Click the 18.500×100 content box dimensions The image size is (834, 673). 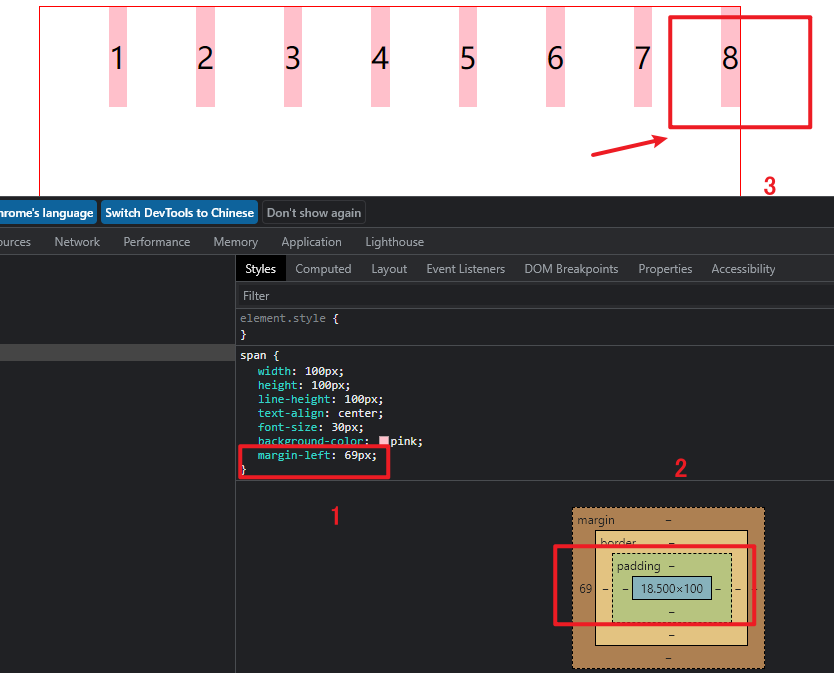[x=672, y=588]
